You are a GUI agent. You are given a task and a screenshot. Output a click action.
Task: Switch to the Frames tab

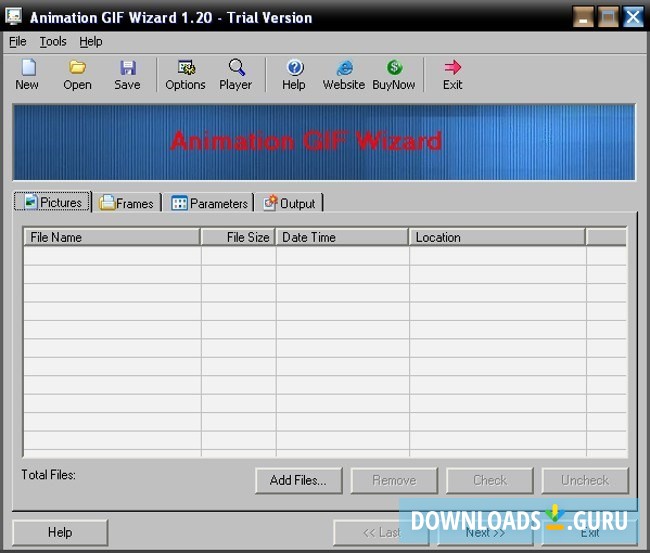pyautogui.click(x=126, y=203)
